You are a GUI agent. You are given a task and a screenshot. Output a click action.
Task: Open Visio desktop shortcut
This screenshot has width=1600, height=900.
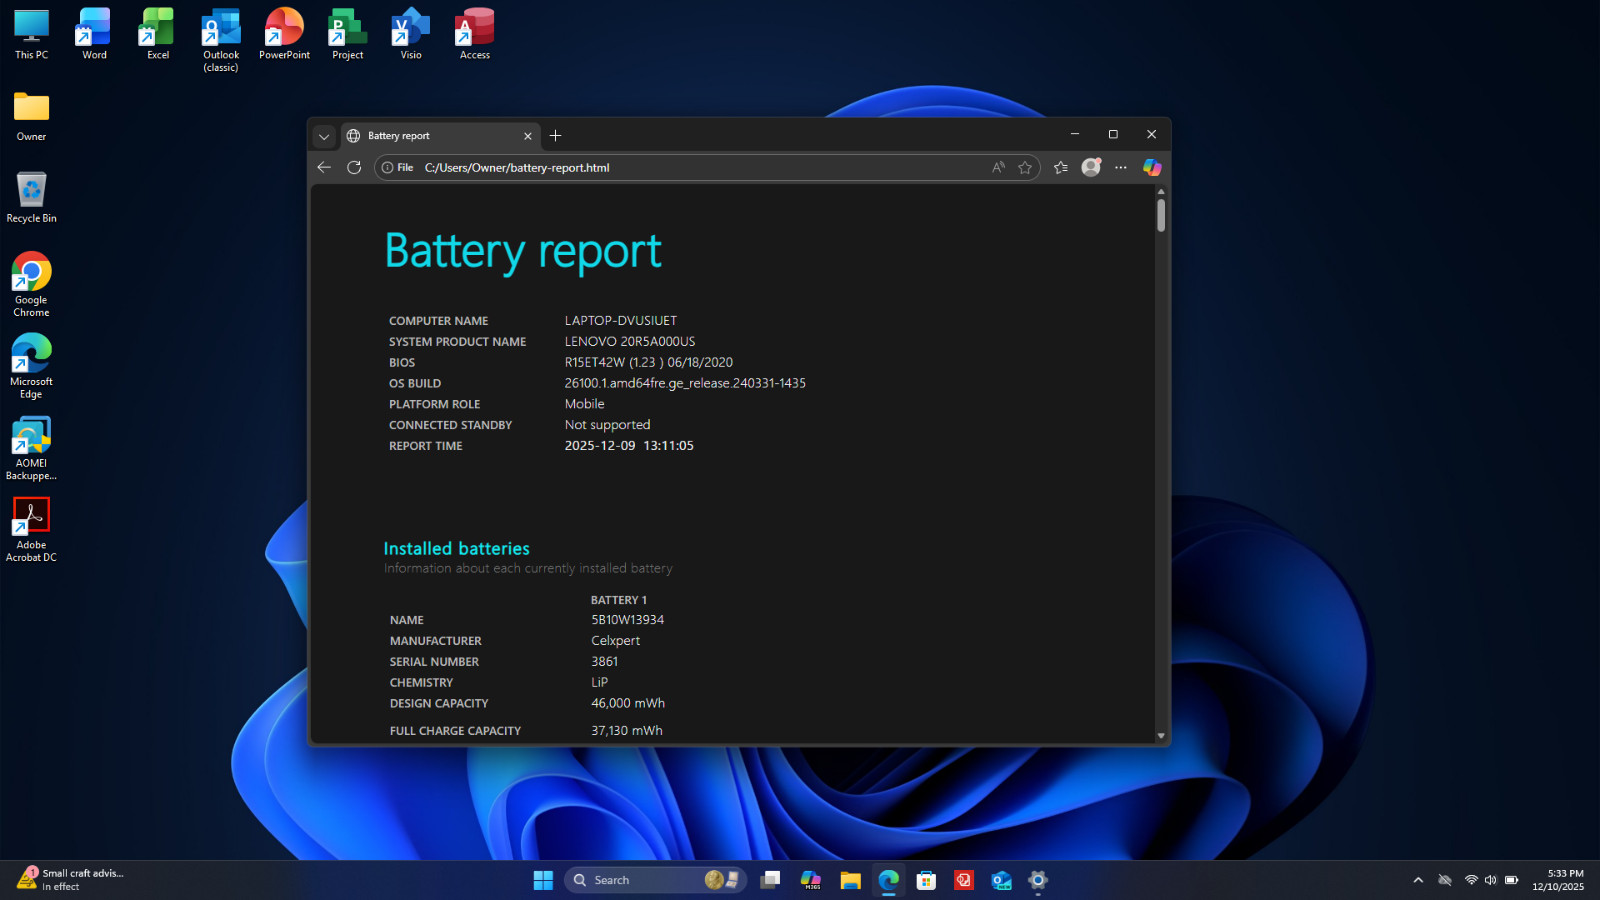tap(411, 34)
